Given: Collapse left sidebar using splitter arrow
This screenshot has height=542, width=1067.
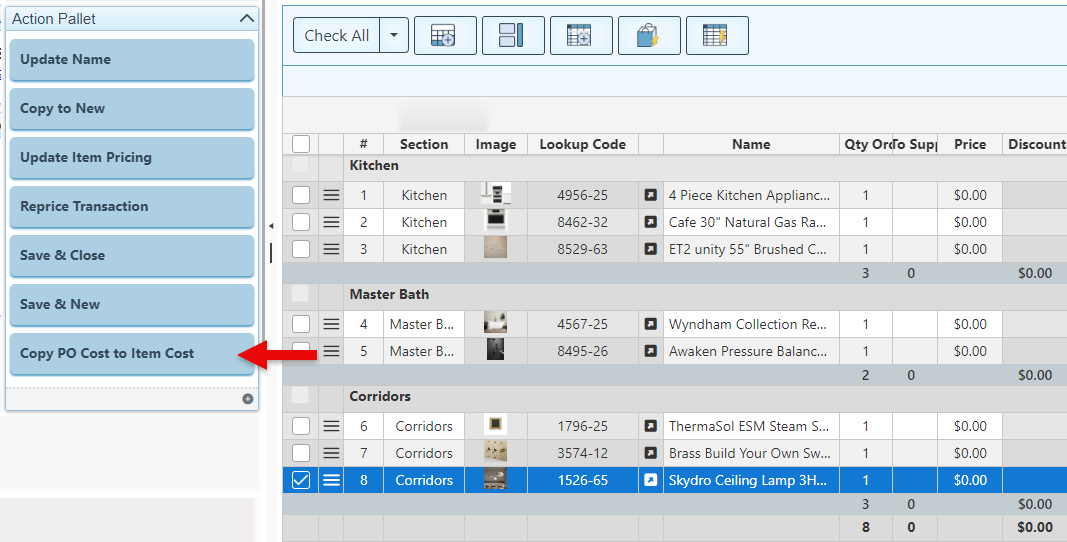Looking at the screenshot, I should 270,227.
